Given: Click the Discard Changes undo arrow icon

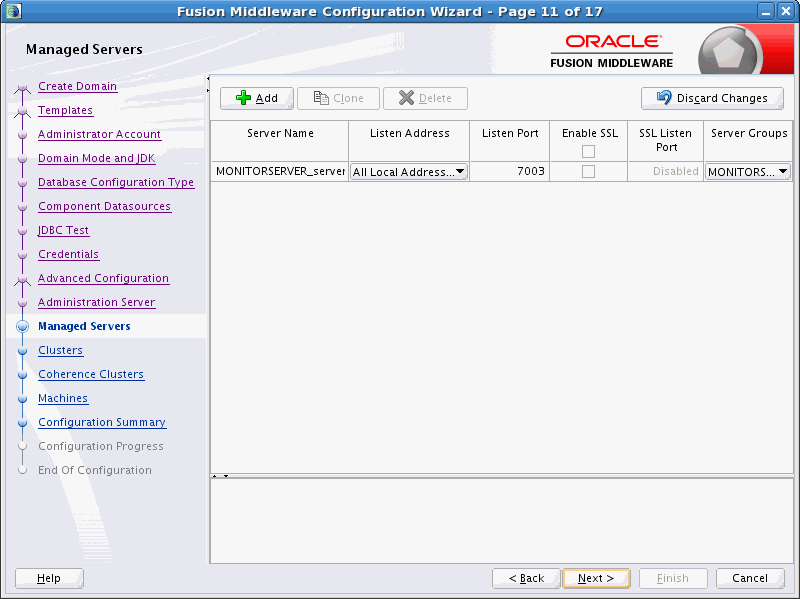Looking at the screenshot, I should click(664, 97).
